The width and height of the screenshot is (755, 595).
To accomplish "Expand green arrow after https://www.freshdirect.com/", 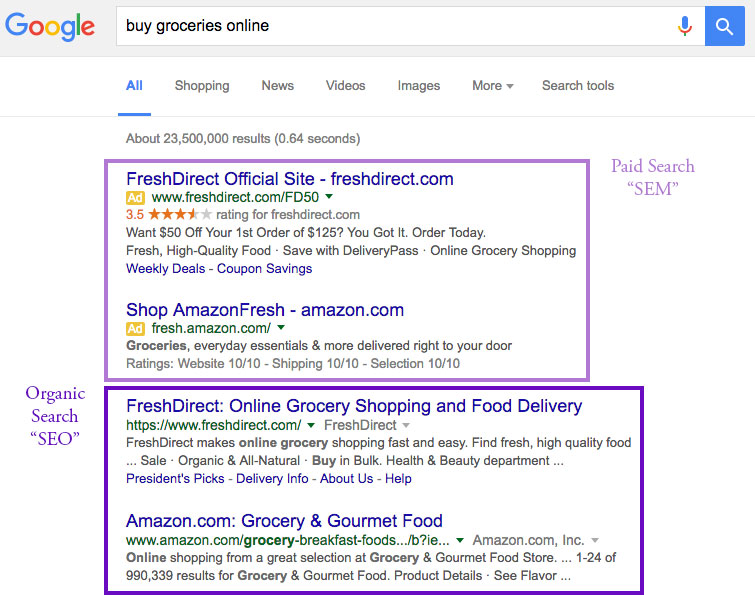I will [x=311, y=425].
